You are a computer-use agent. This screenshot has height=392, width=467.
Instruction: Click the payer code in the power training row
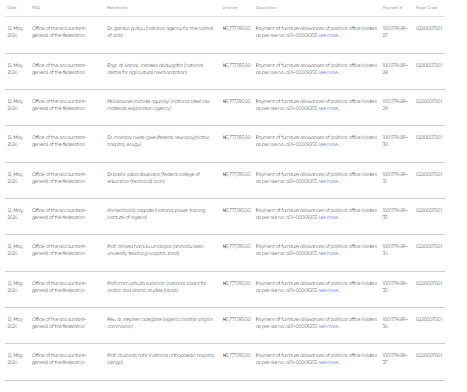click(x=429, y=210)
